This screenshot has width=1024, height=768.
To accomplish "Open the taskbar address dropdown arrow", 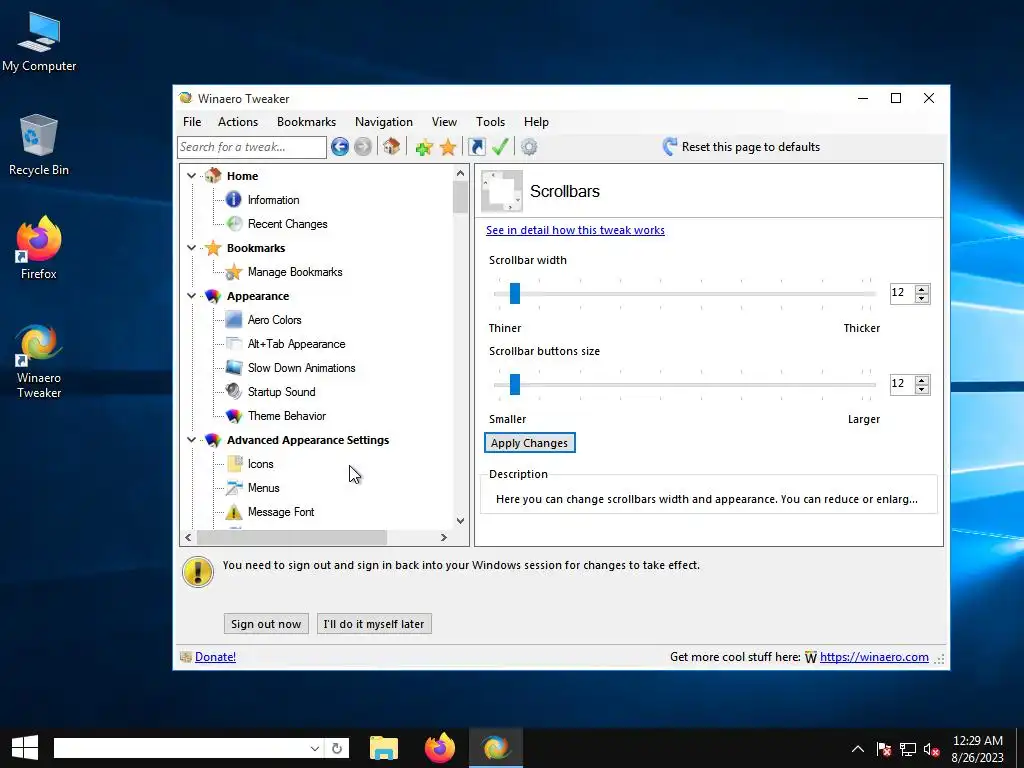I will pyautogui.click(x=314, y=748).
